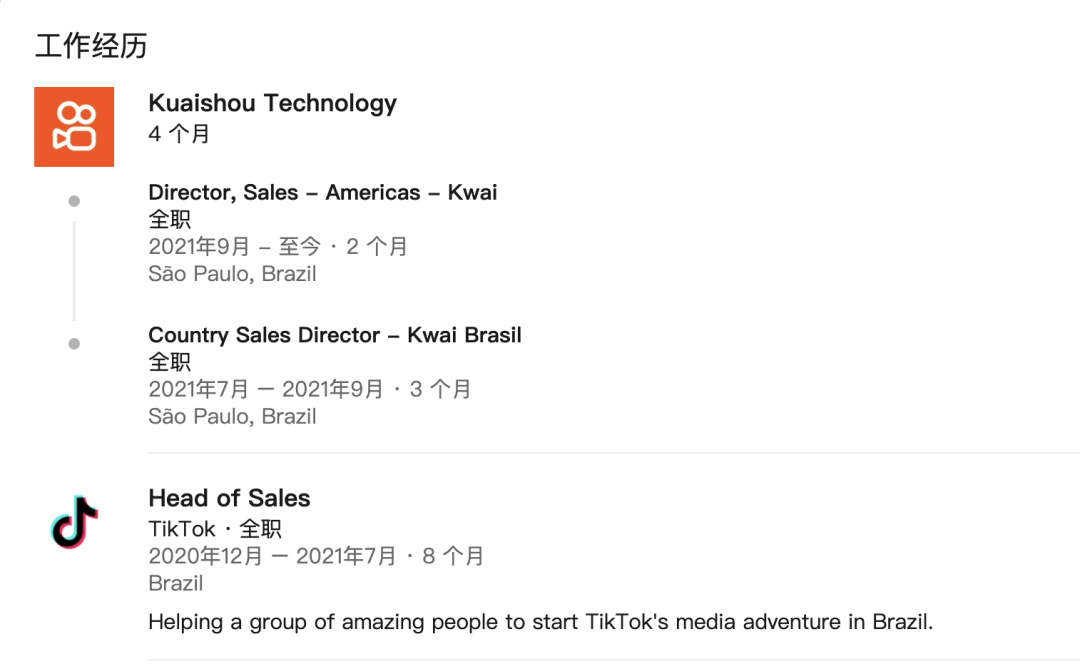Viewport: 1080px width, 669px height.
Task: Click the "4 个月" total duration text
Action: (x=179, y=134)
